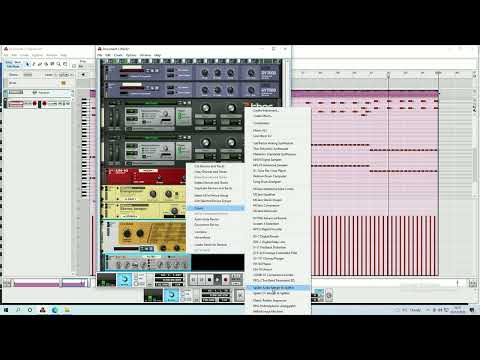Open Windows Start menu
480x360 pixels.
click(6, 310)
